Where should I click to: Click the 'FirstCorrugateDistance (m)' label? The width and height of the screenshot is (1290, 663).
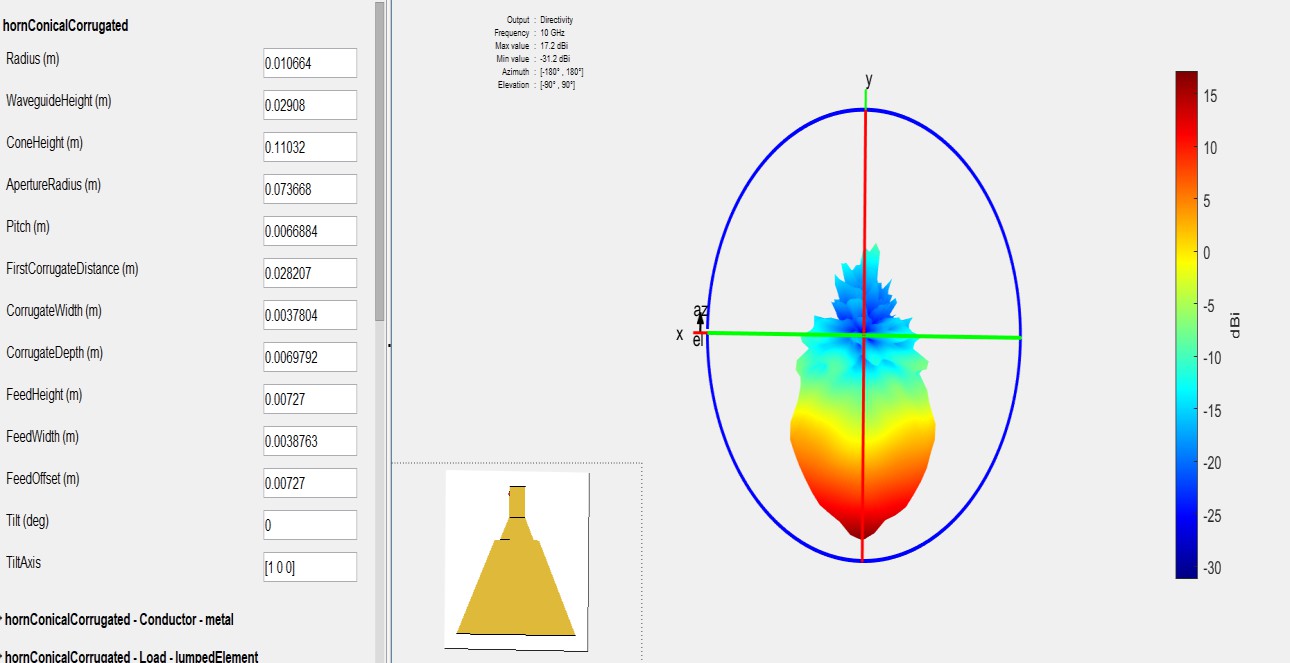72,269
